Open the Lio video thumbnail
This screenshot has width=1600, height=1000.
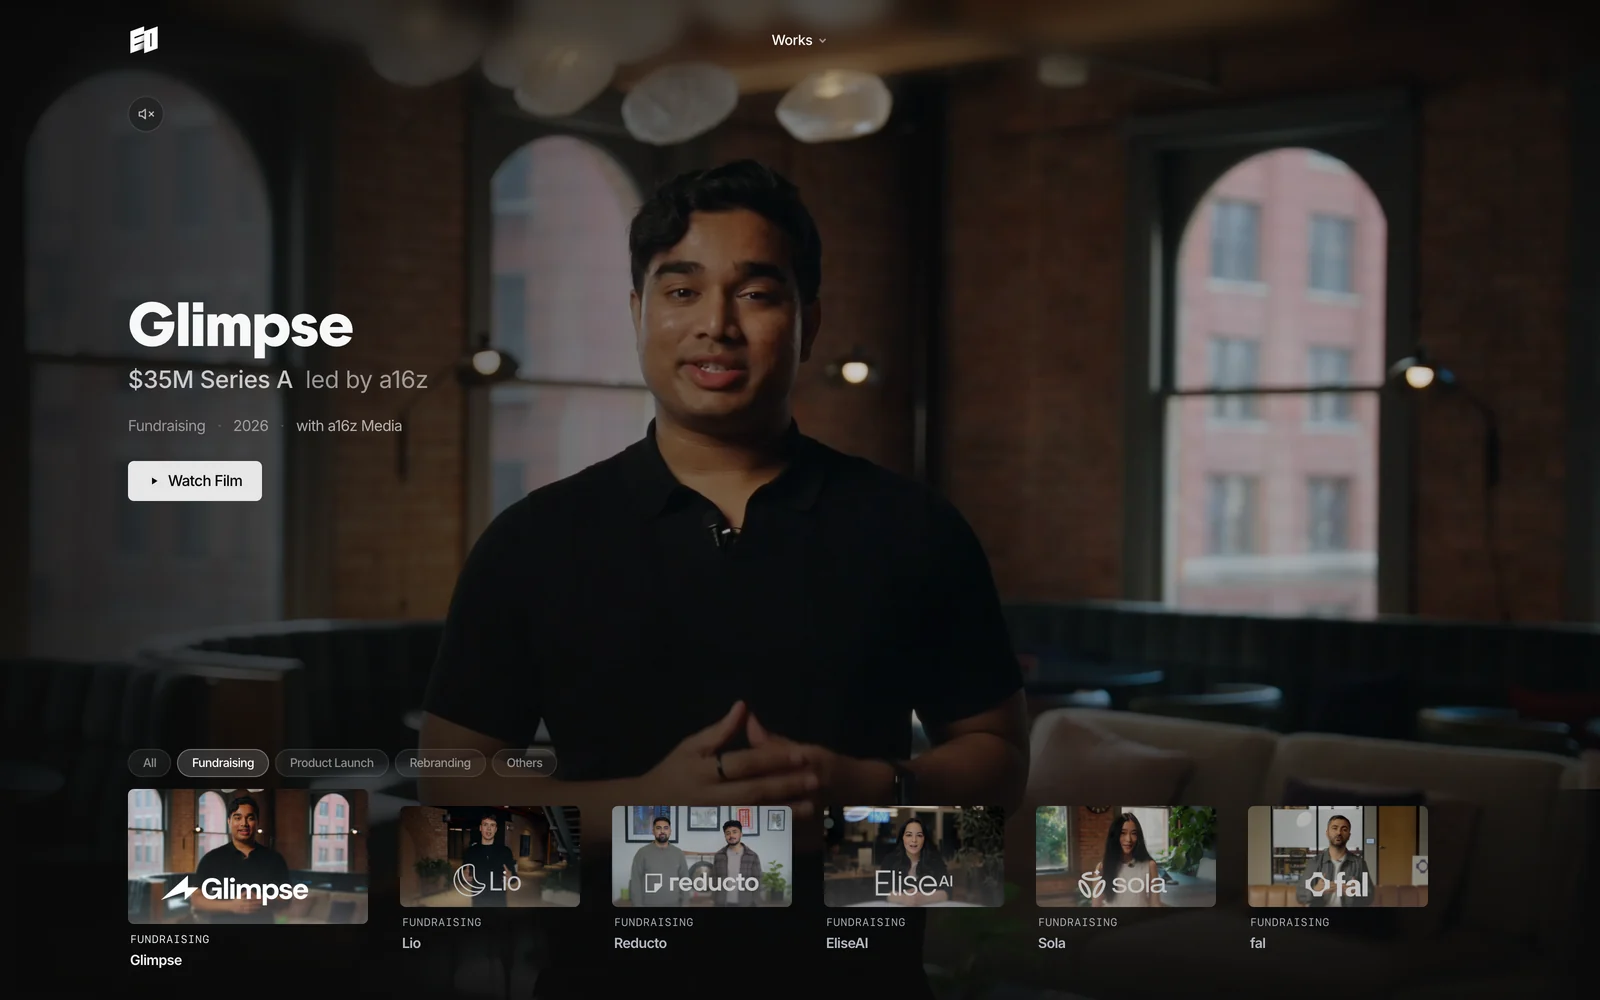tap(490, 856)
